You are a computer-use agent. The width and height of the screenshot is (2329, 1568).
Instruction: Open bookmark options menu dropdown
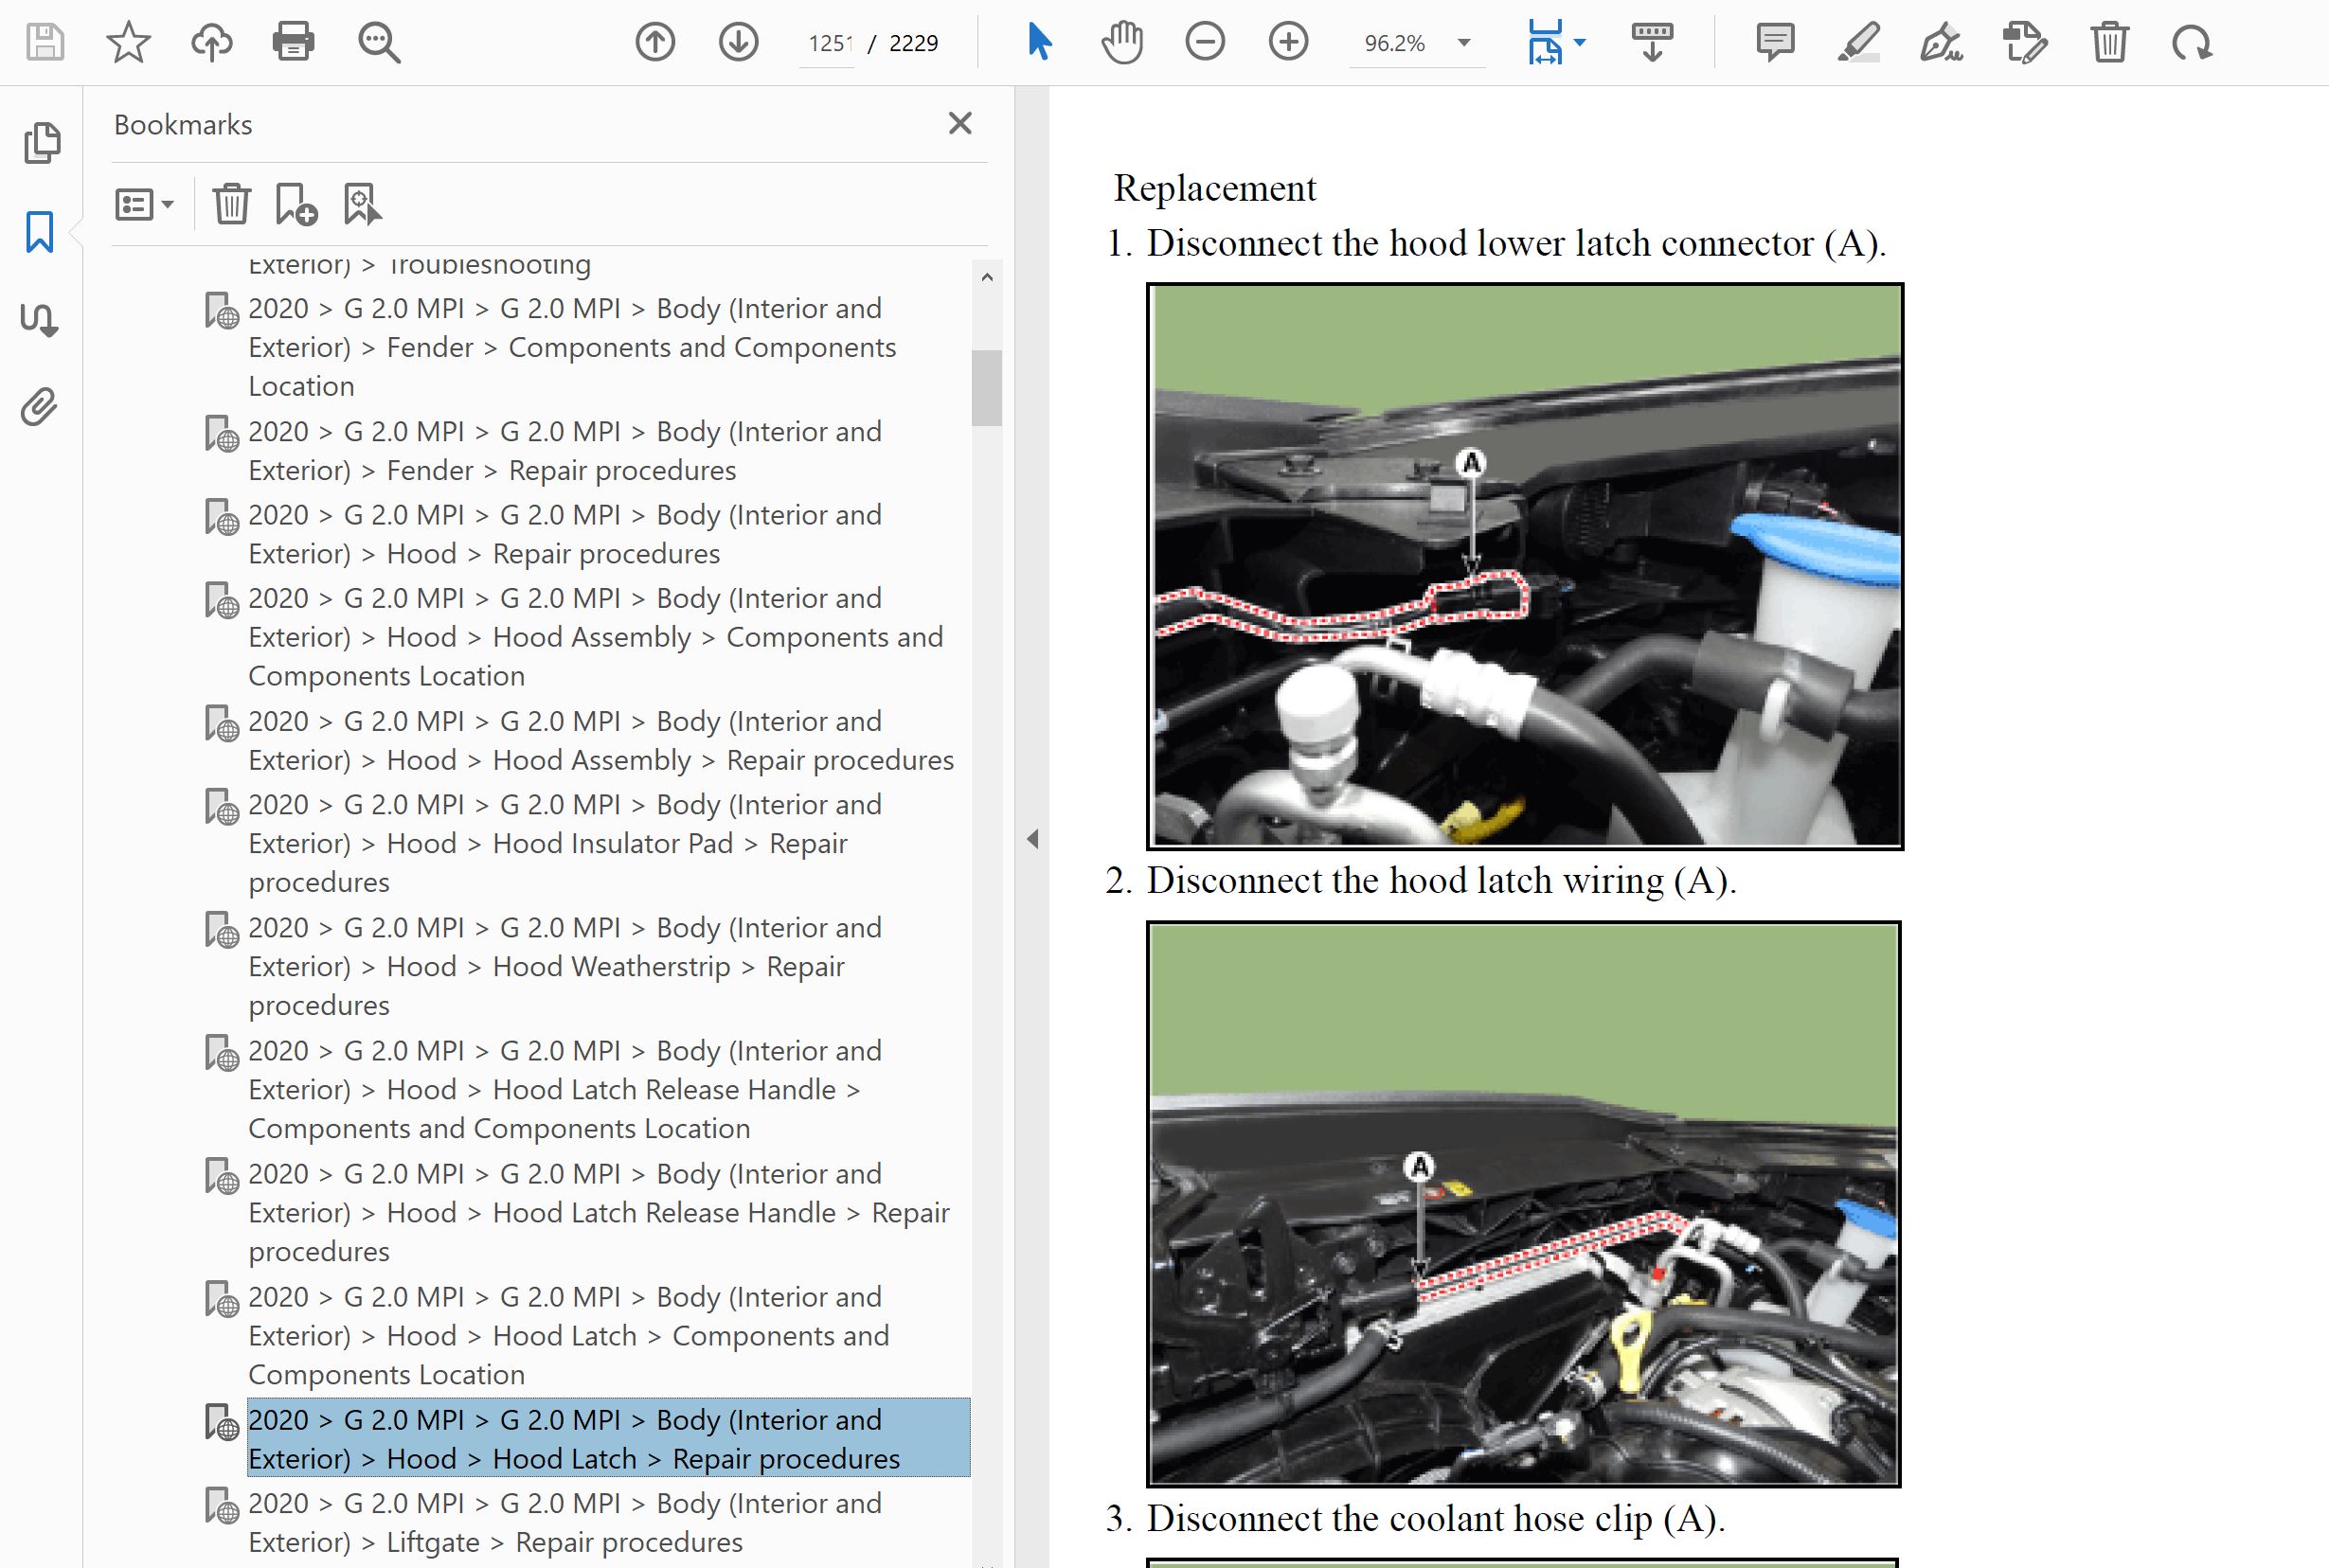(x=144, y=204)
